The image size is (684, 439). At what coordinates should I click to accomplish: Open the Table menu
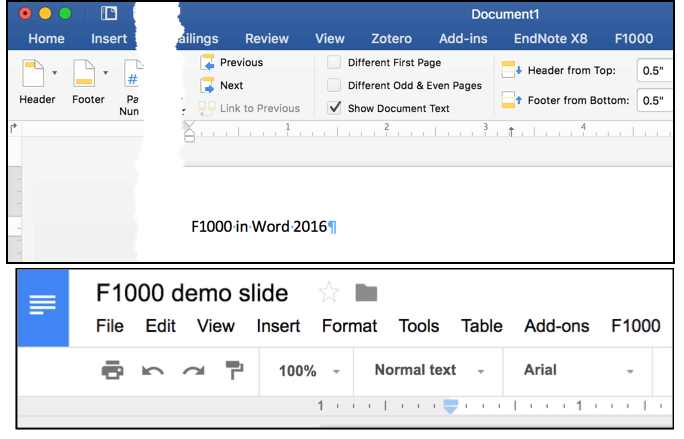point(482,326)
